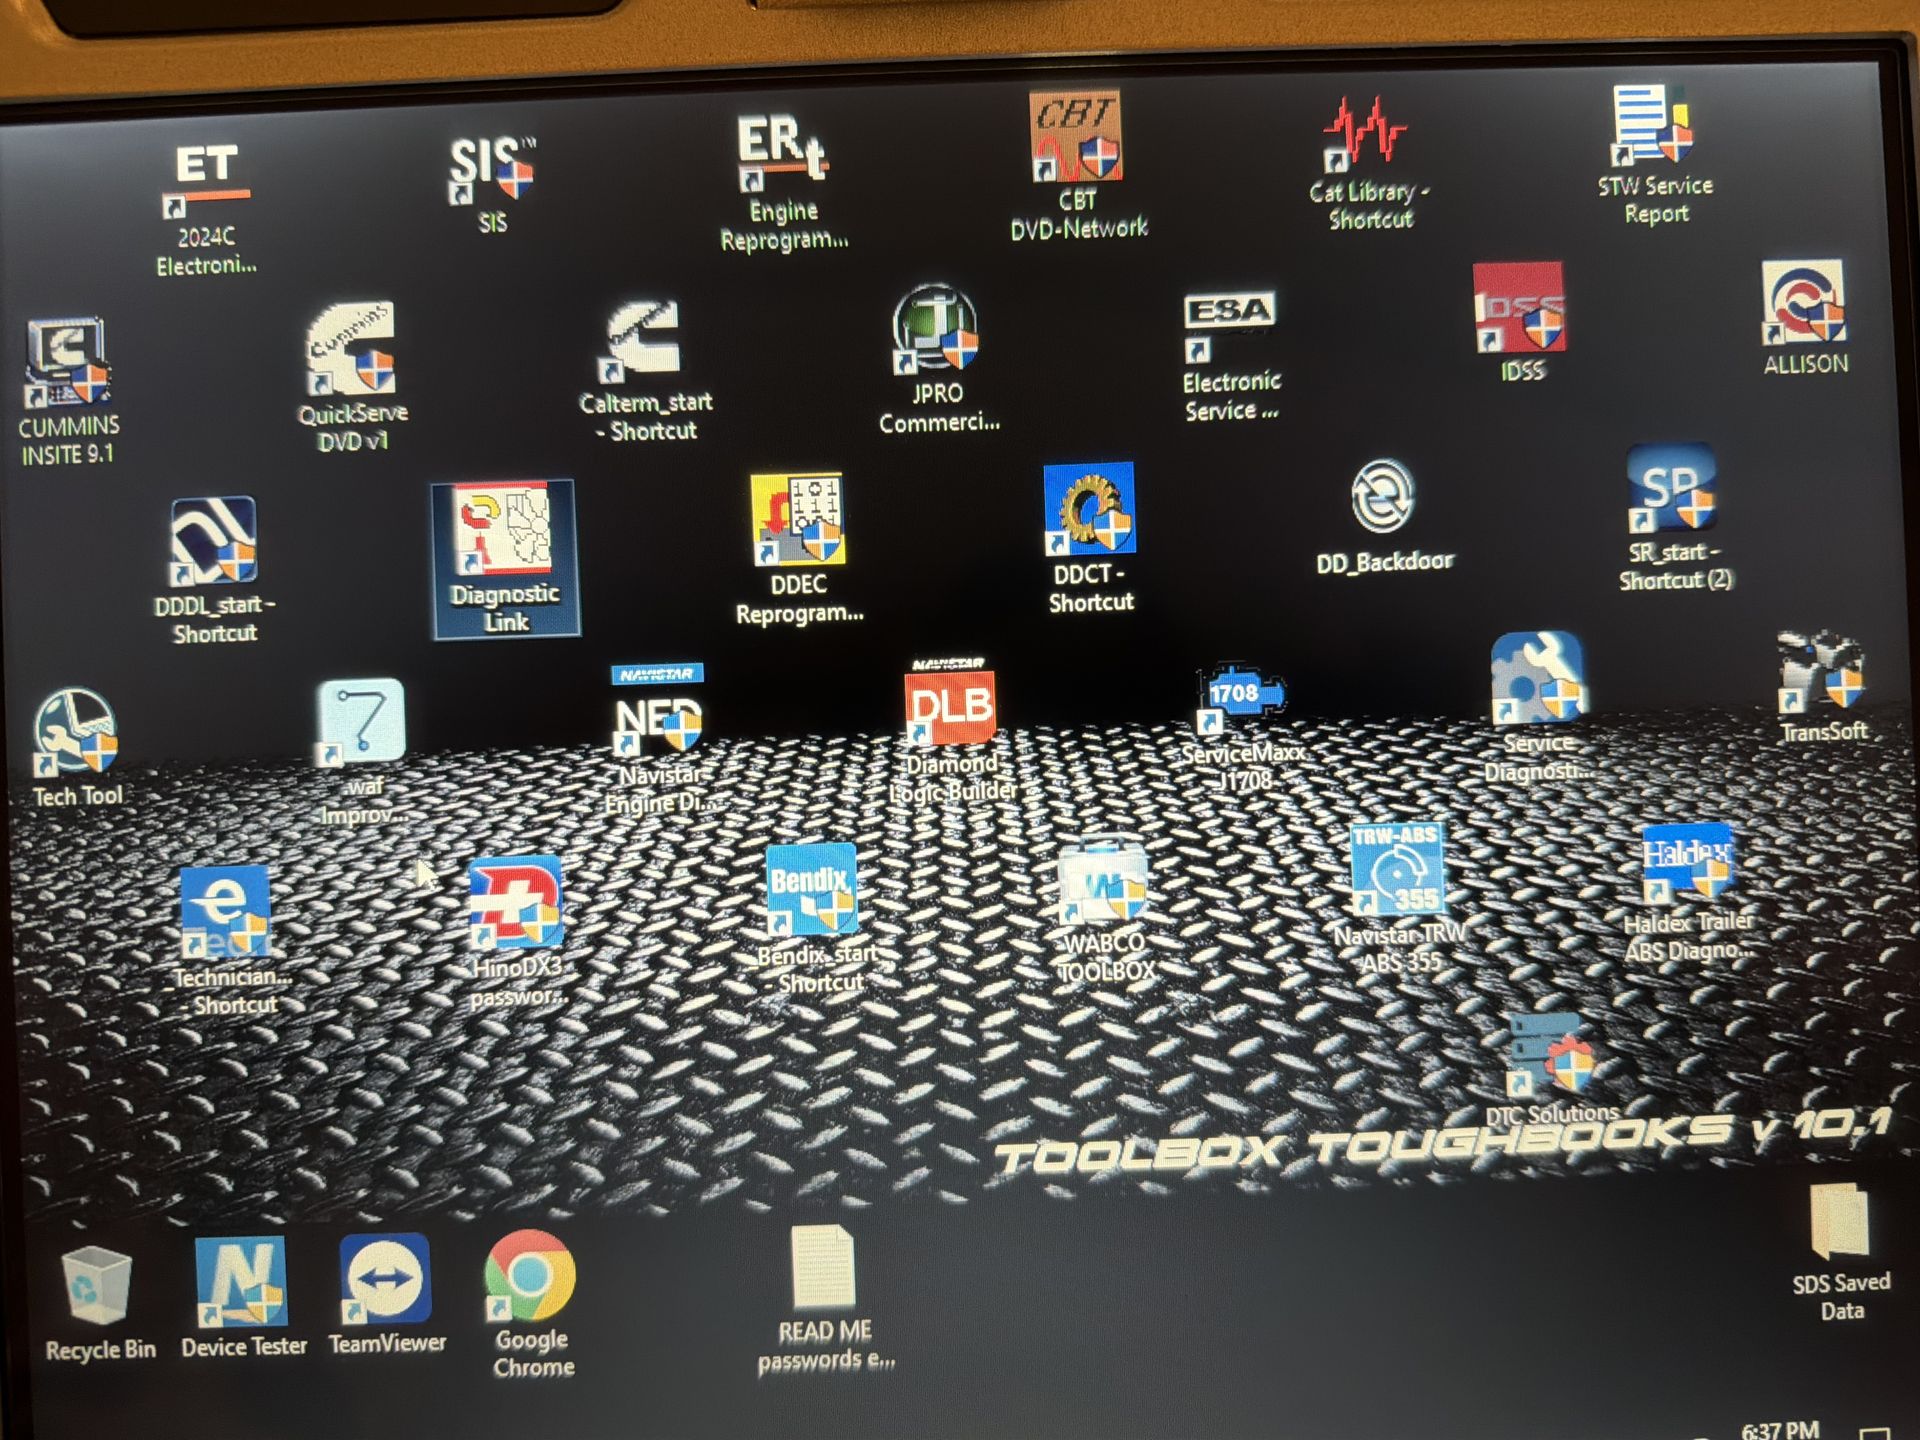Select the Diagnostic Link icon
The height and width of the screenshot is (1440, 1920).
click(505, 558)
